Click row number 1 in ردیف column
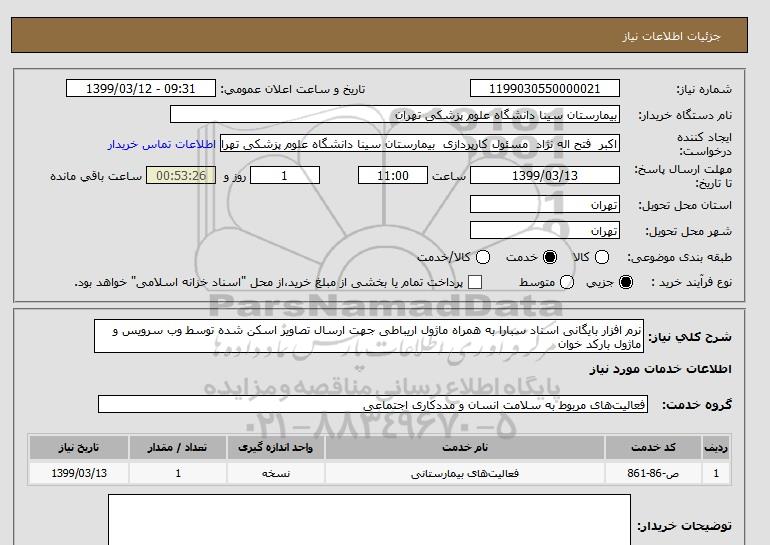 click(x=716, y=473)
